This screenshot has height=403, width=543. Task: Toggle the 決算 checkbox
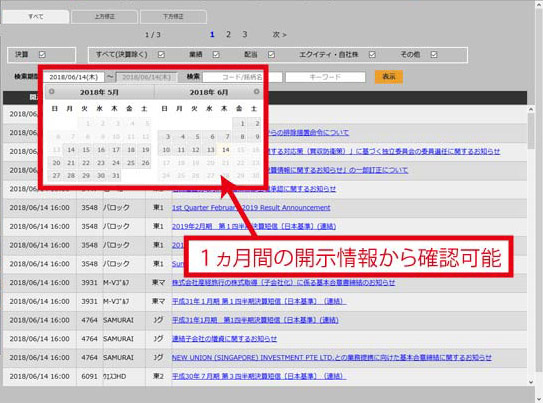(42, 55)
